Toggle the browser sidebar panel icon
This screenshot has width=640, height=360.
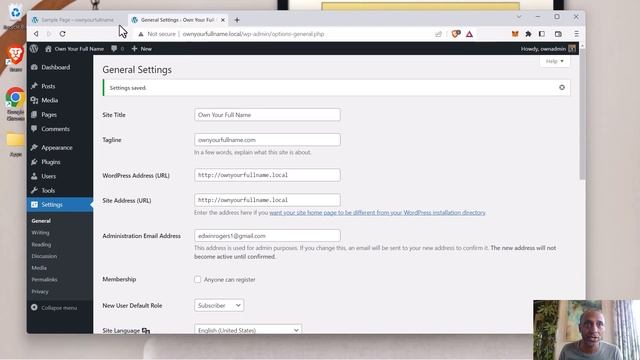[542, 34]
